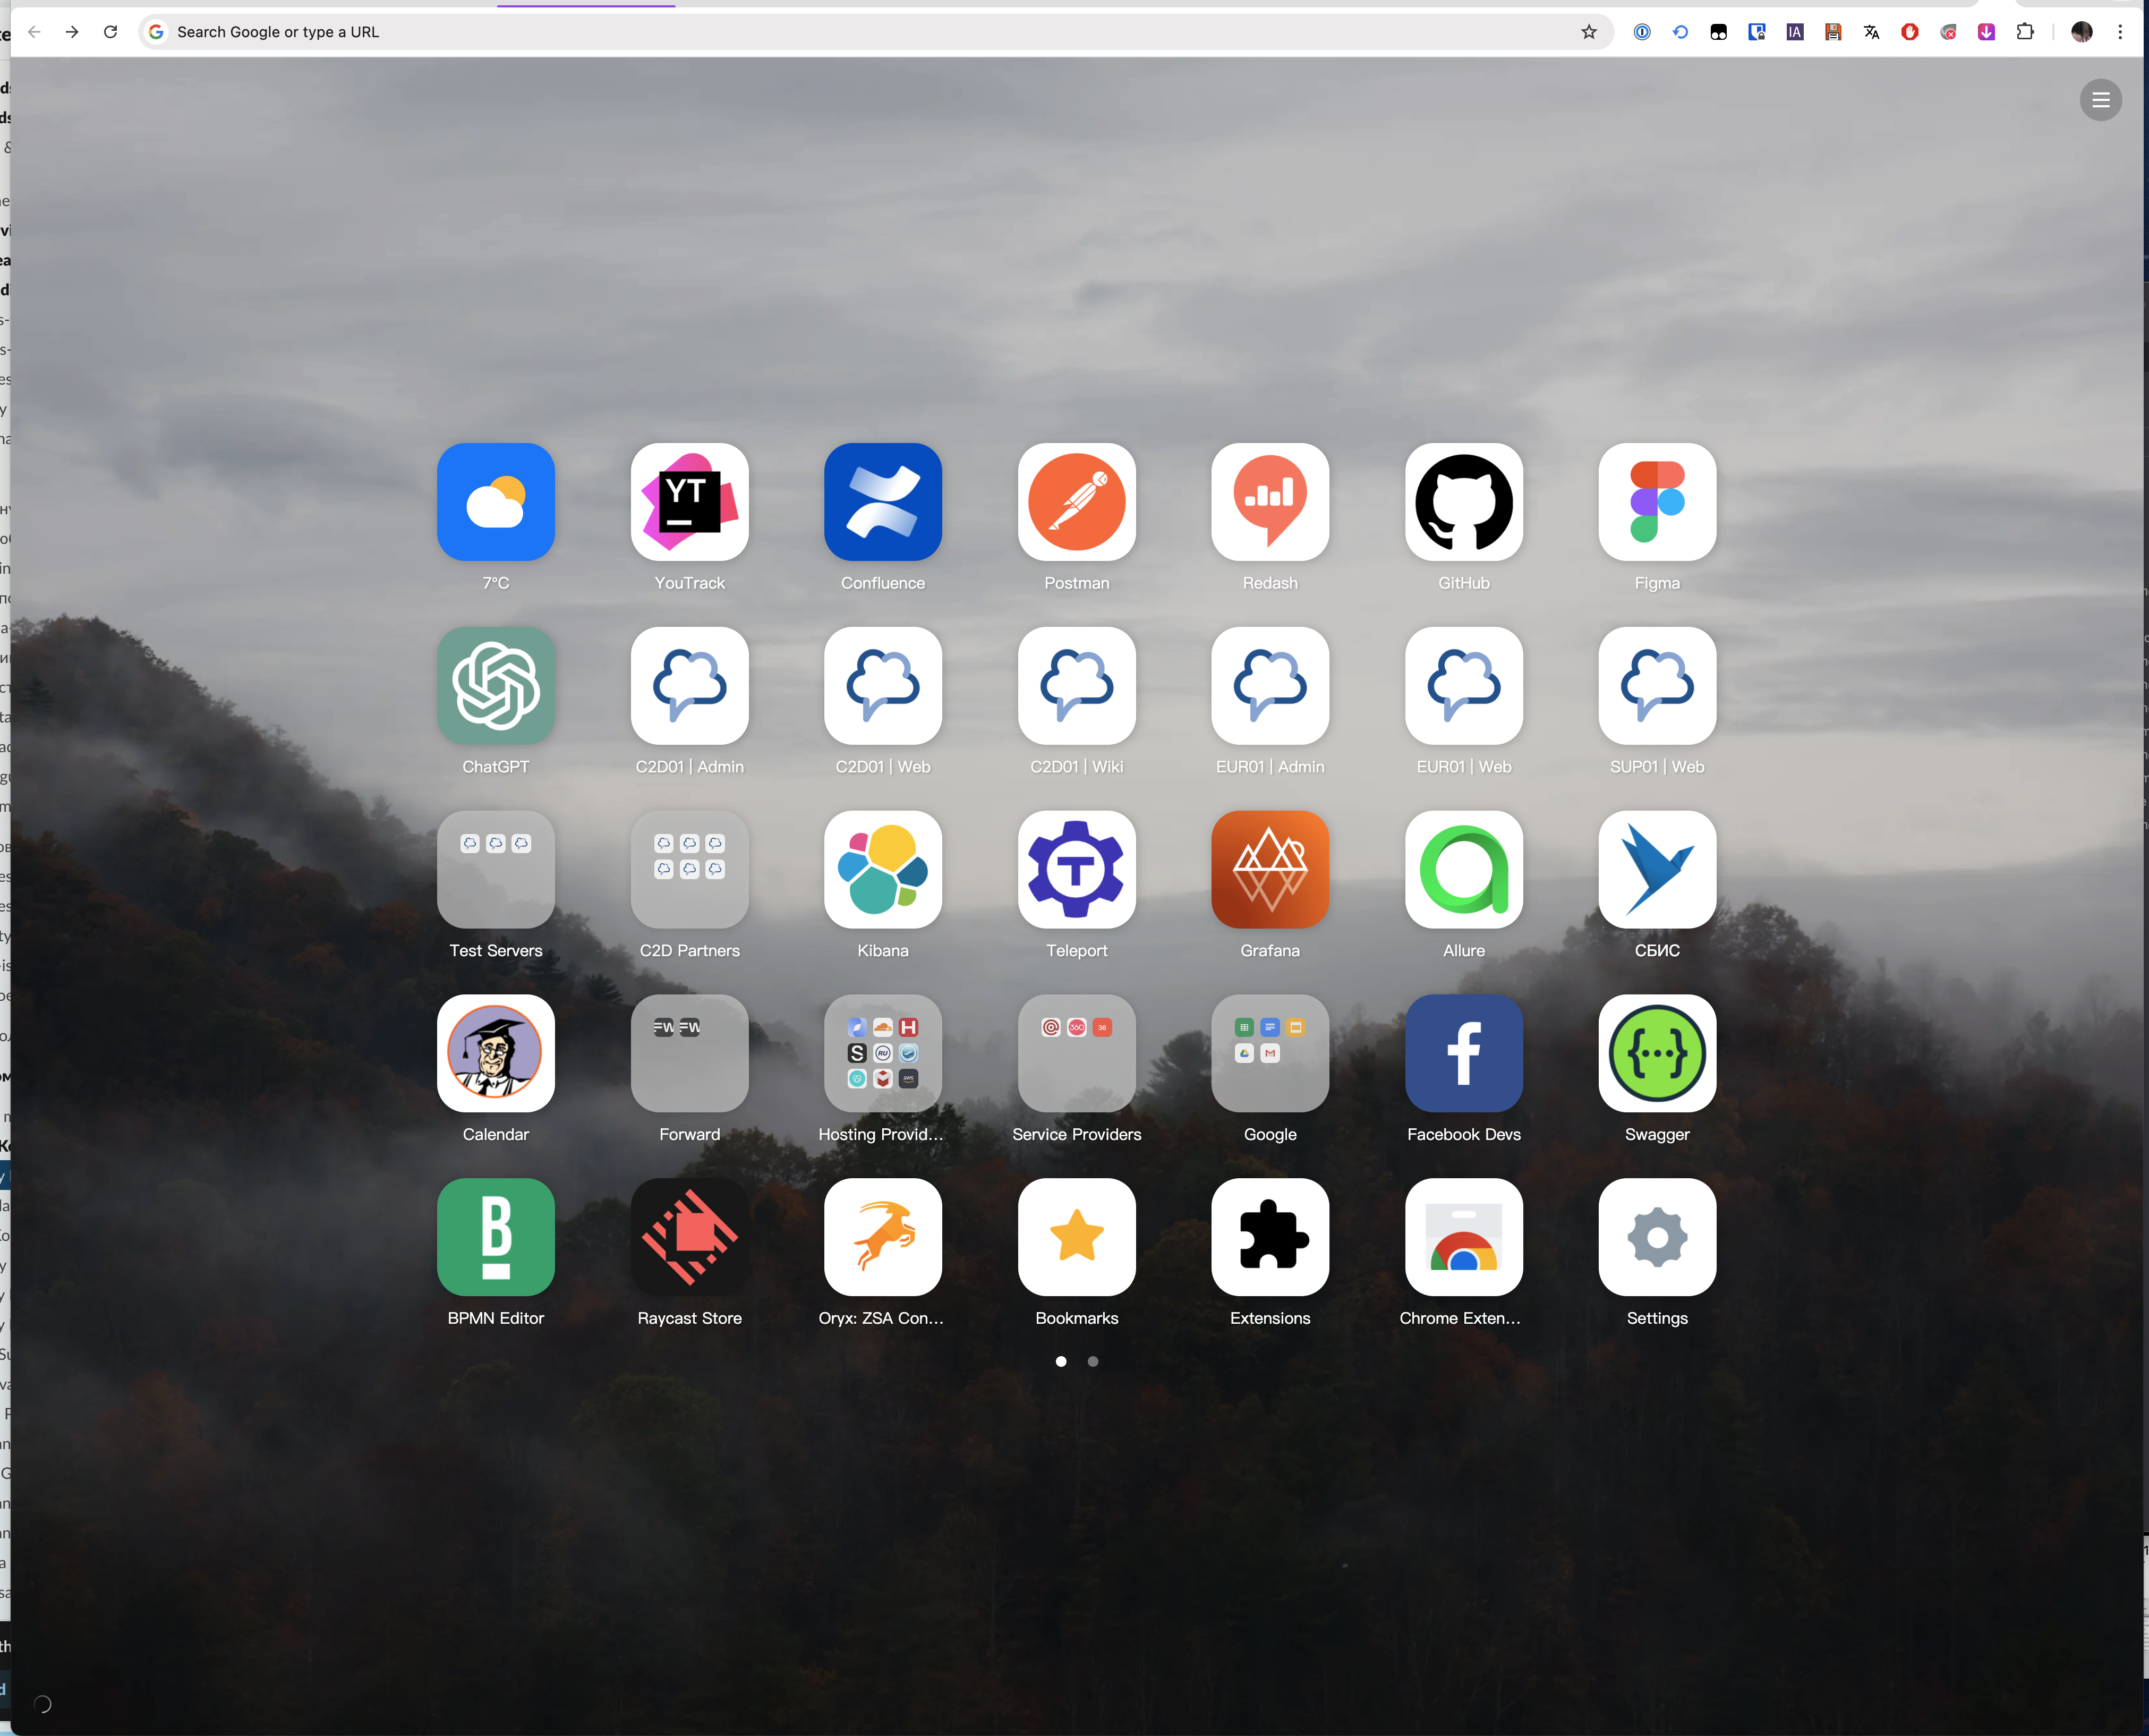Launch the BPMN Editor tile
This screenshot has height=1736, width=2149.
(495, 1237)
